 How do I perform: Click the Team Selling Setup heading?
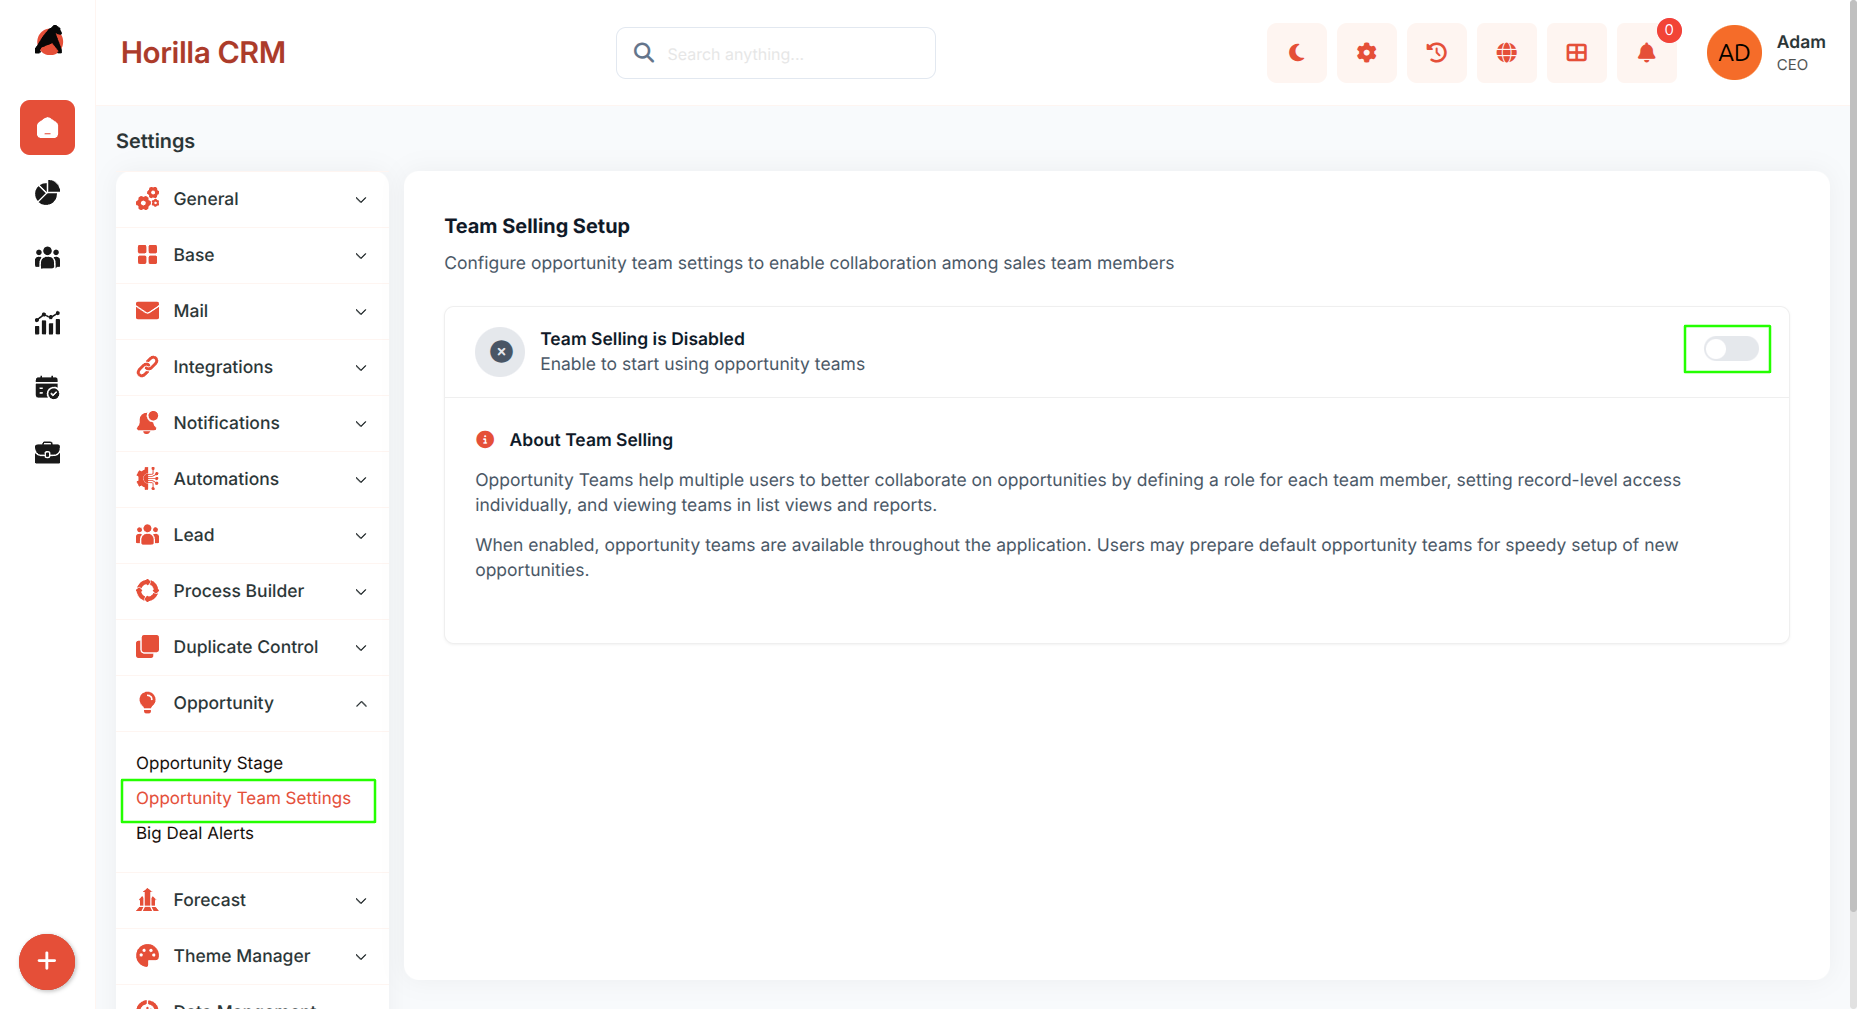point(537,226)
